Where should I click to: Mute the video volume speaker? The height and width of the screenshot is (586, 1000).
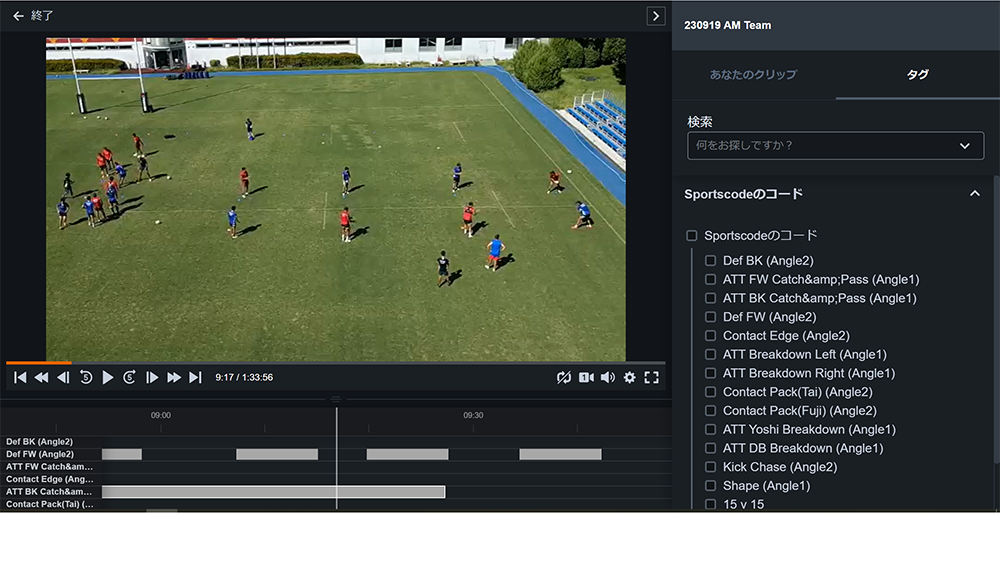click(607, 377)
